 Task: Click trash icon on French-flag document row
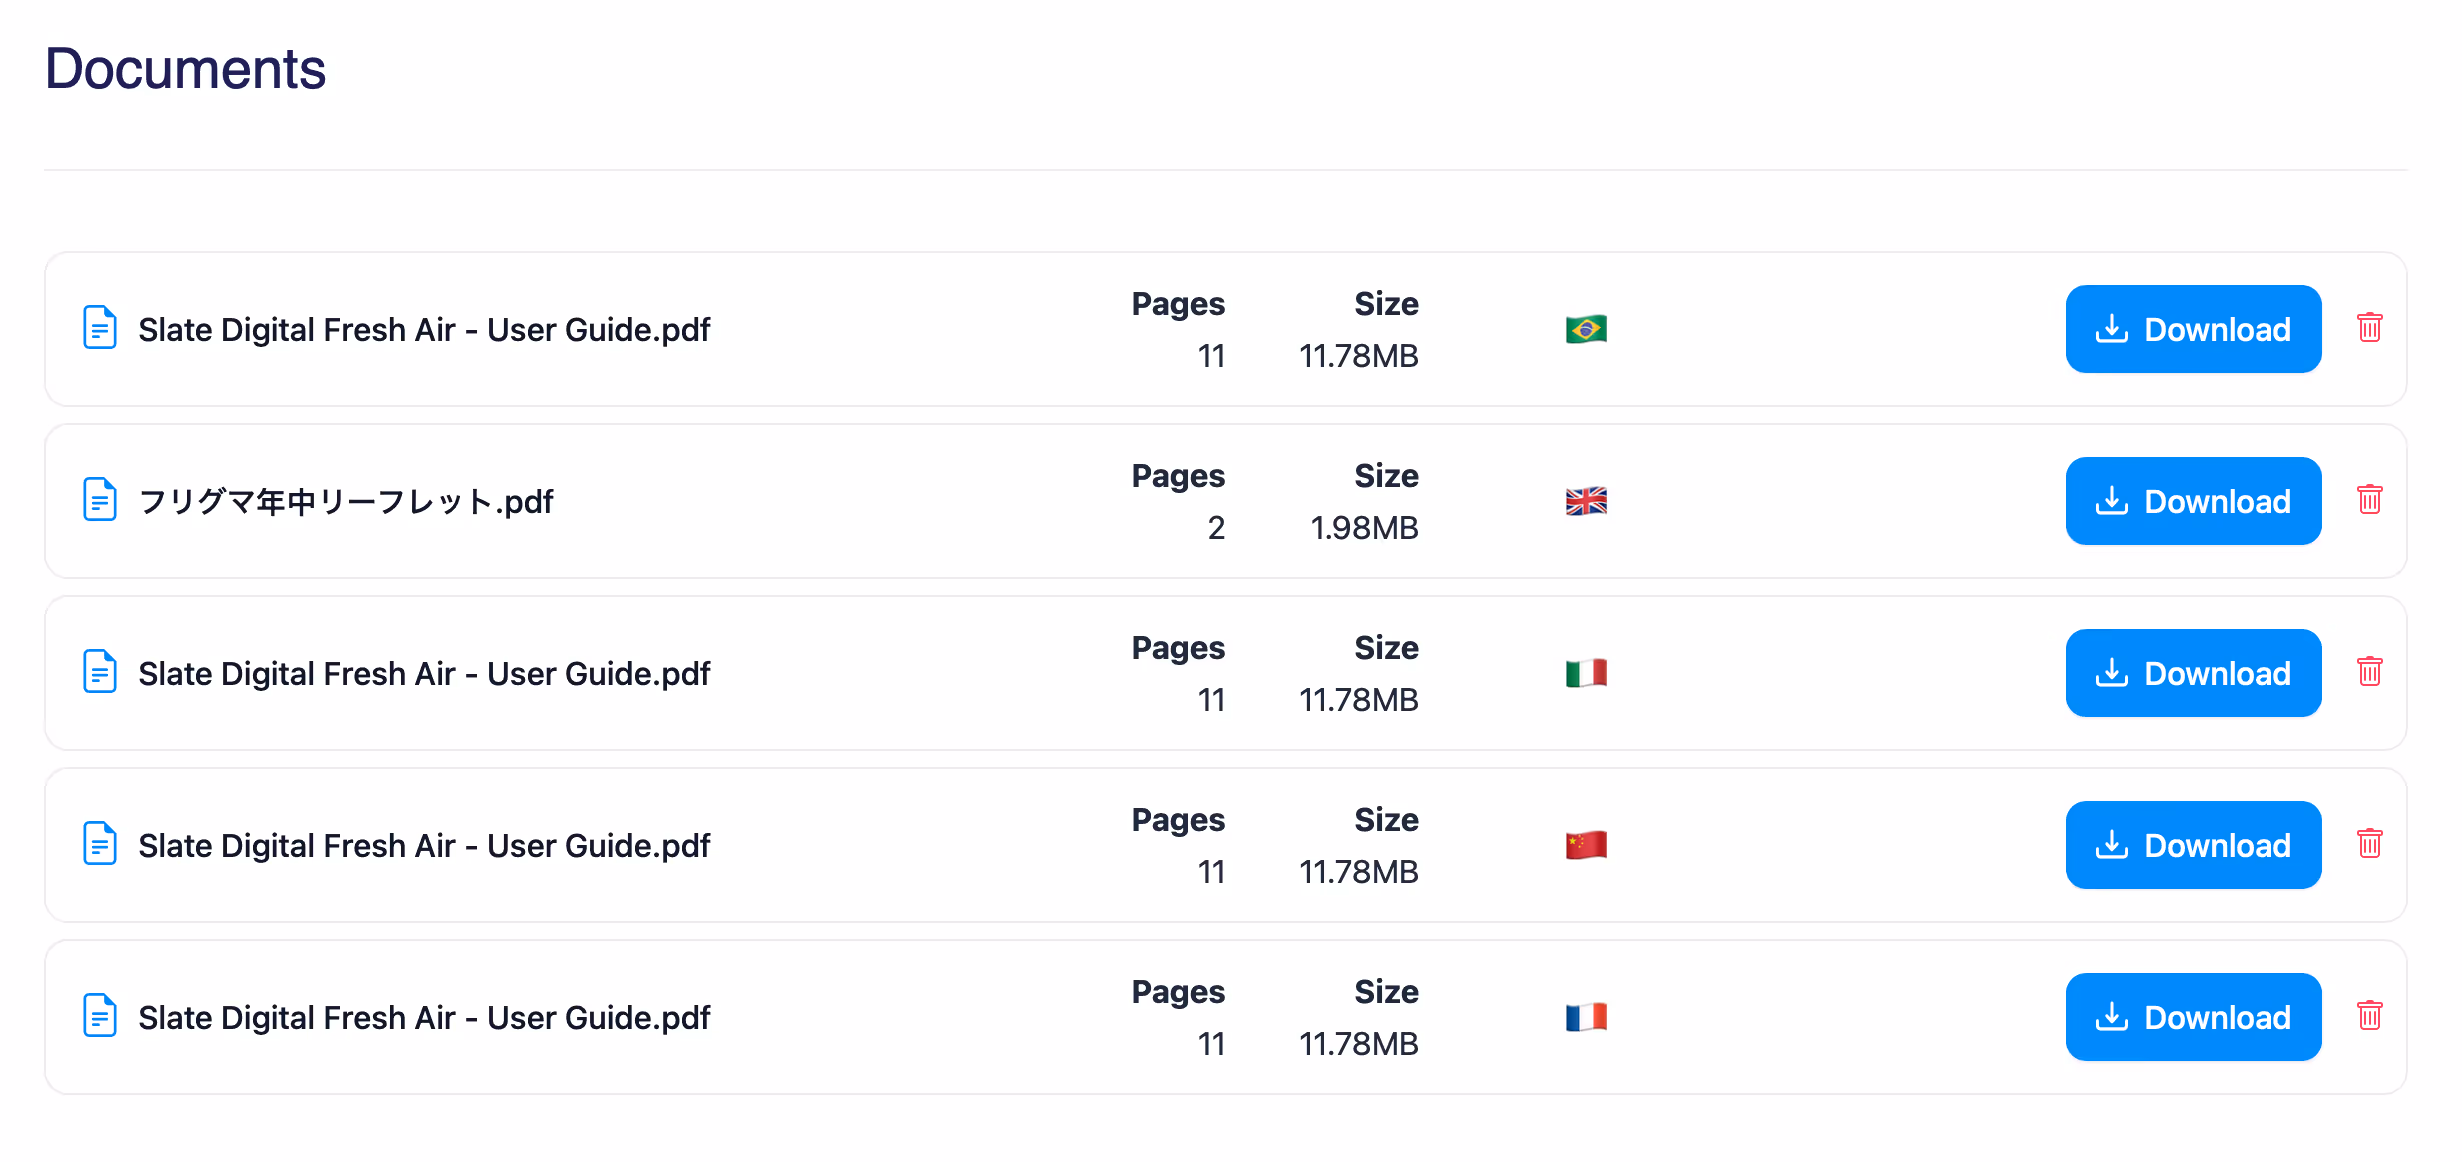pos(2369,1016)
